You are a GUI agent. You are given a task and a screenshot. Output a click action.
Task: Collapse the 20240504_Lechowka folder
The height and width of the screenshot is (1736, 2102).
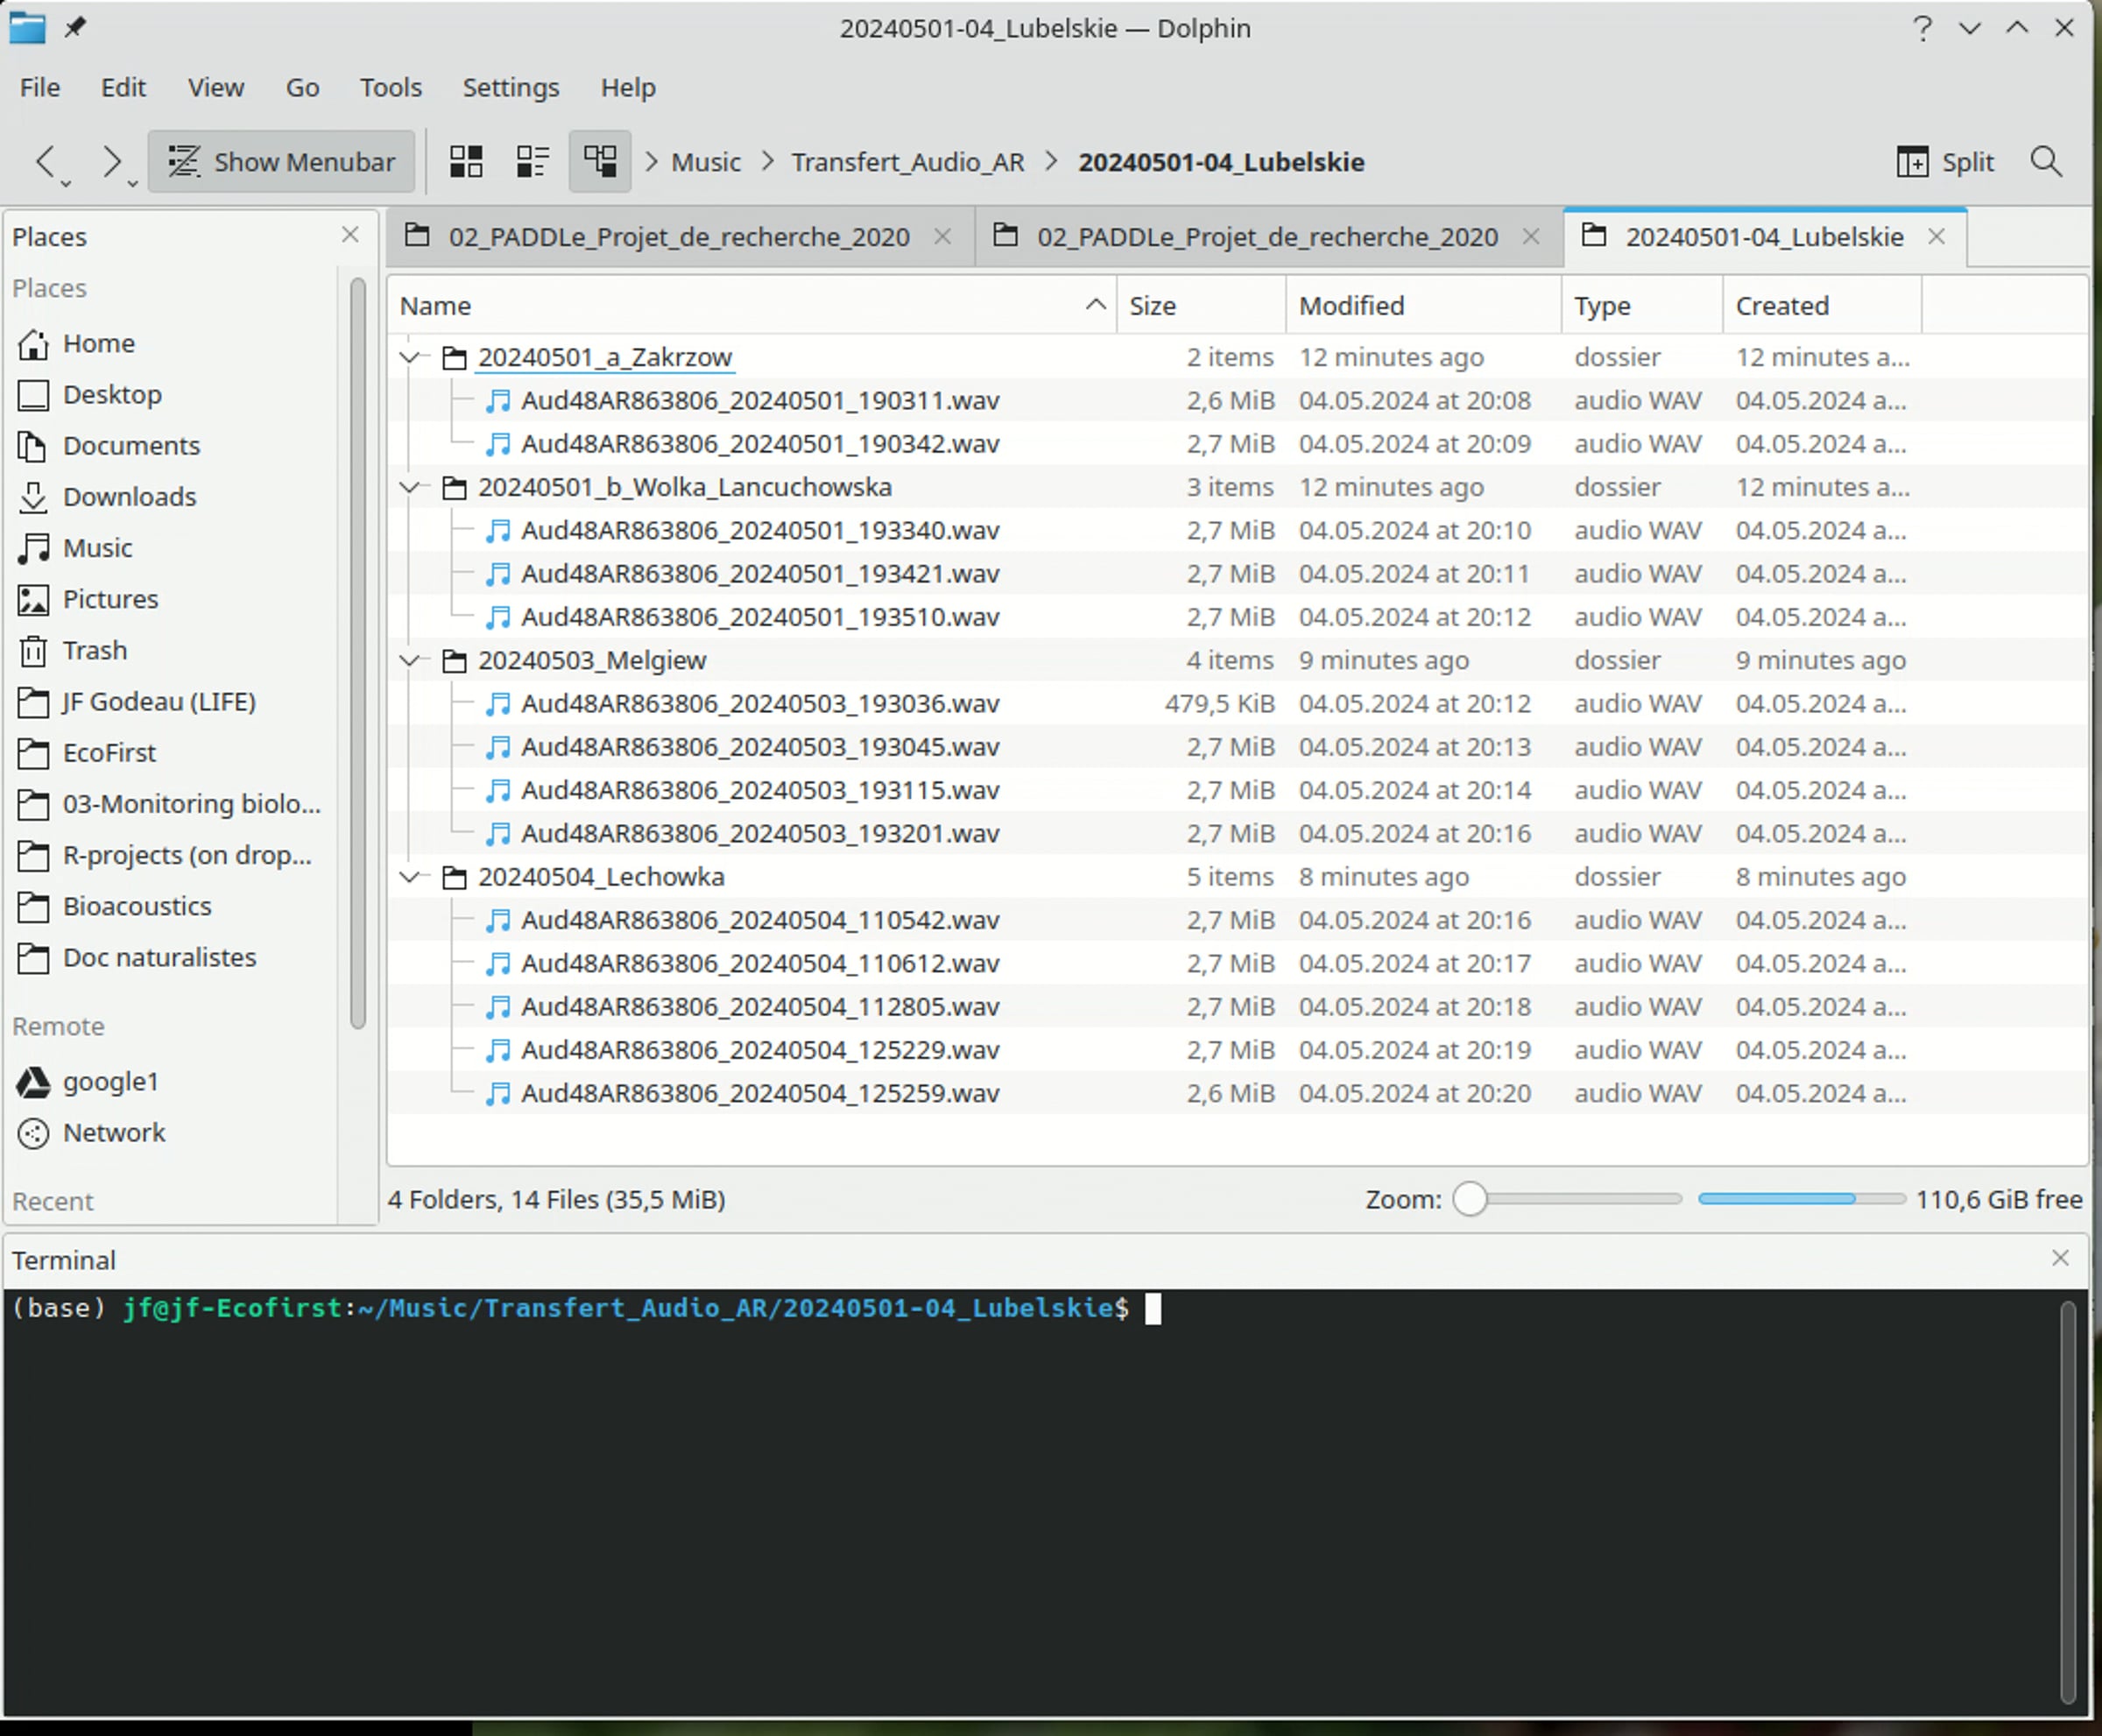(x=409, y=877)
